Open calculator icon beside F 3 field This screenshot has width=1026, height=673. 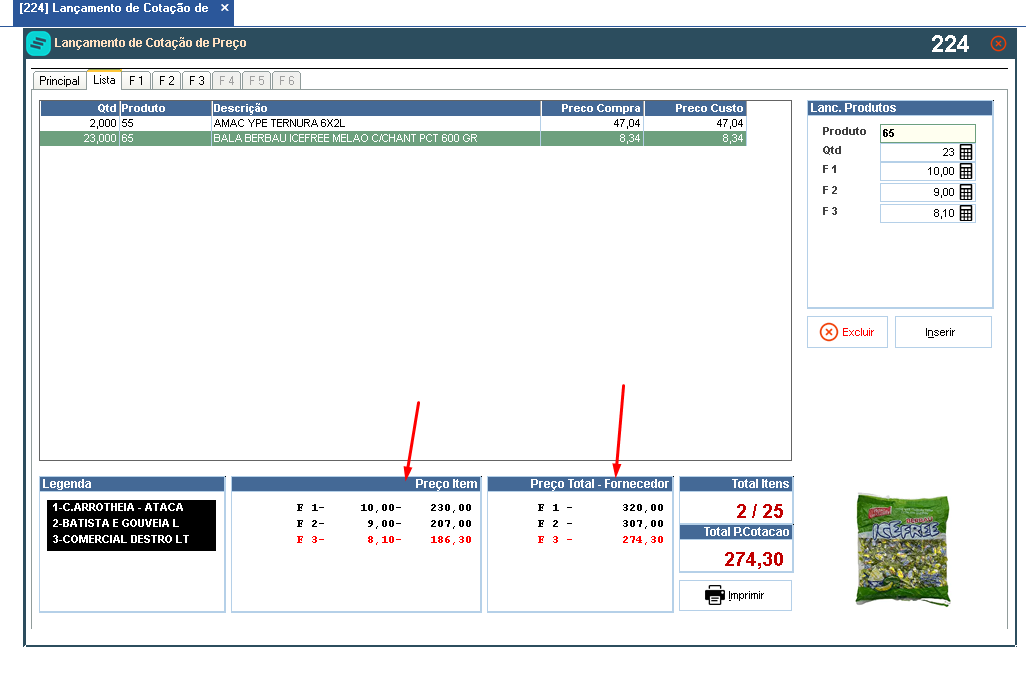coord(966,213)
